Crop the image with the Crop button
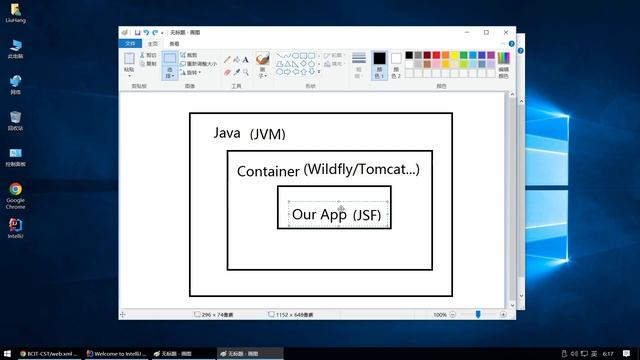 click(x=189, y=55)
